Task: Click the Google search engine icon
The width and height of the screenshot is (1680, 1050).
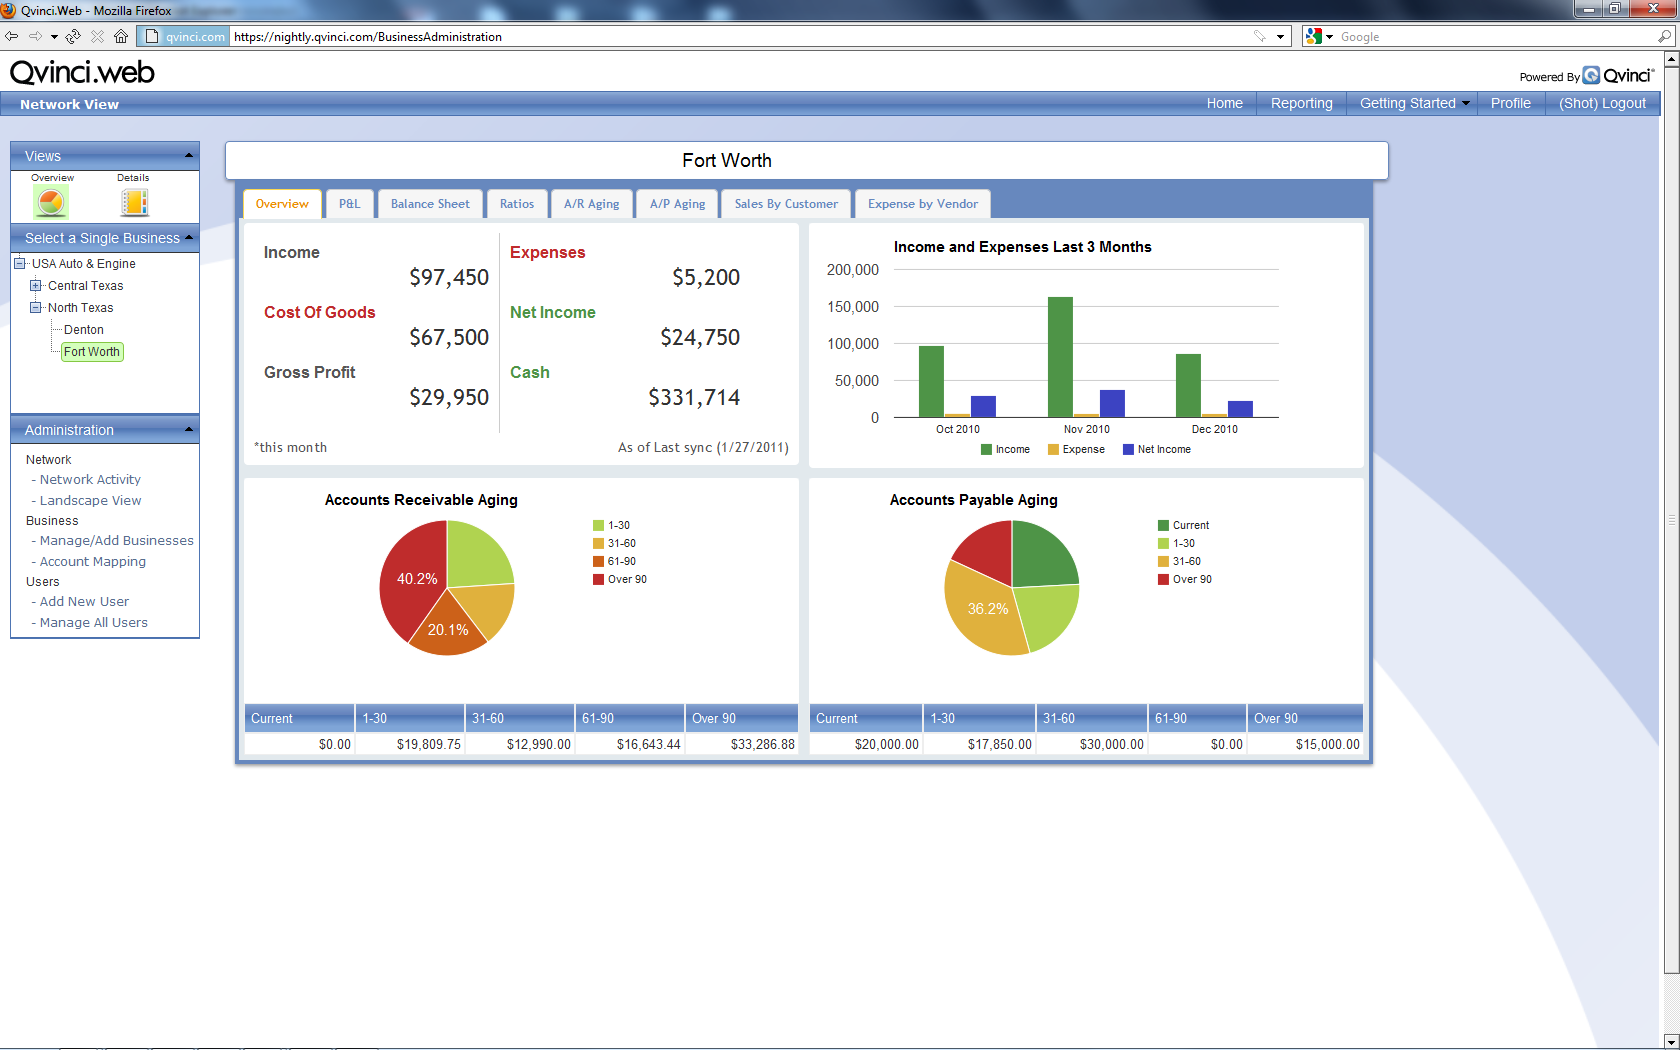Action: tap(1314, 36)
